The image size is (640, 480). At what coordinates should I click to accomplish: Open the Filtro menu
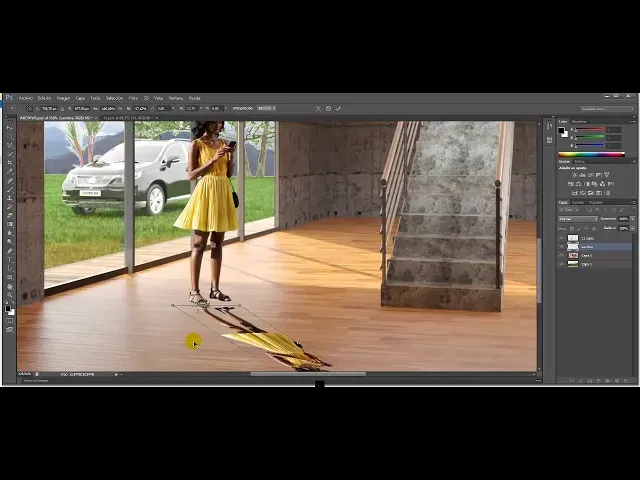tap(133, 98)
